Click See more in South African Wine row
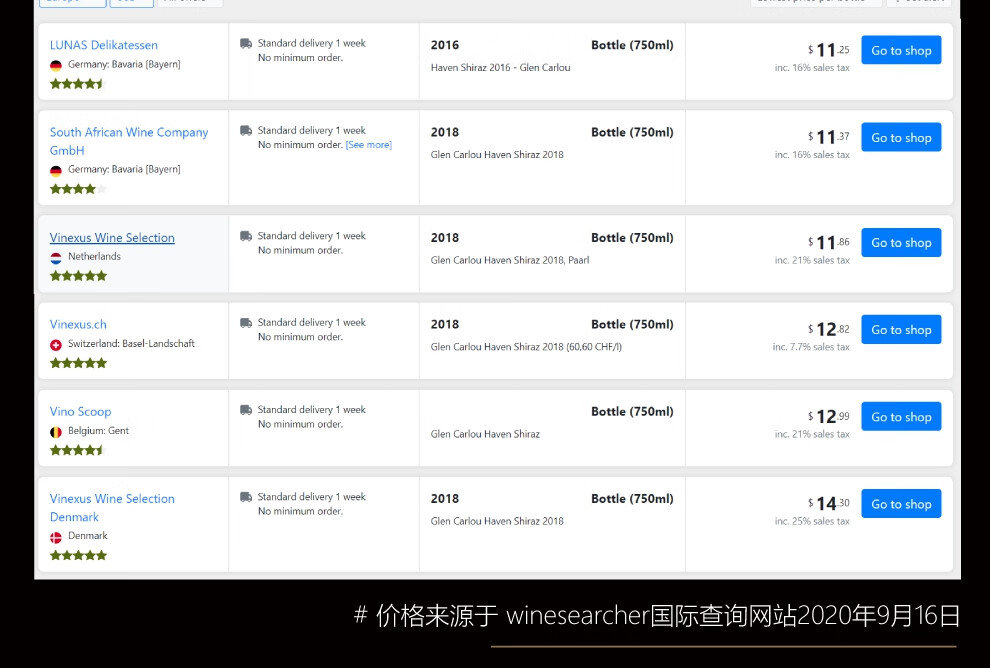The height and width of the screenshot is (668, 990). pyautogui.click(x=369, y=145)
